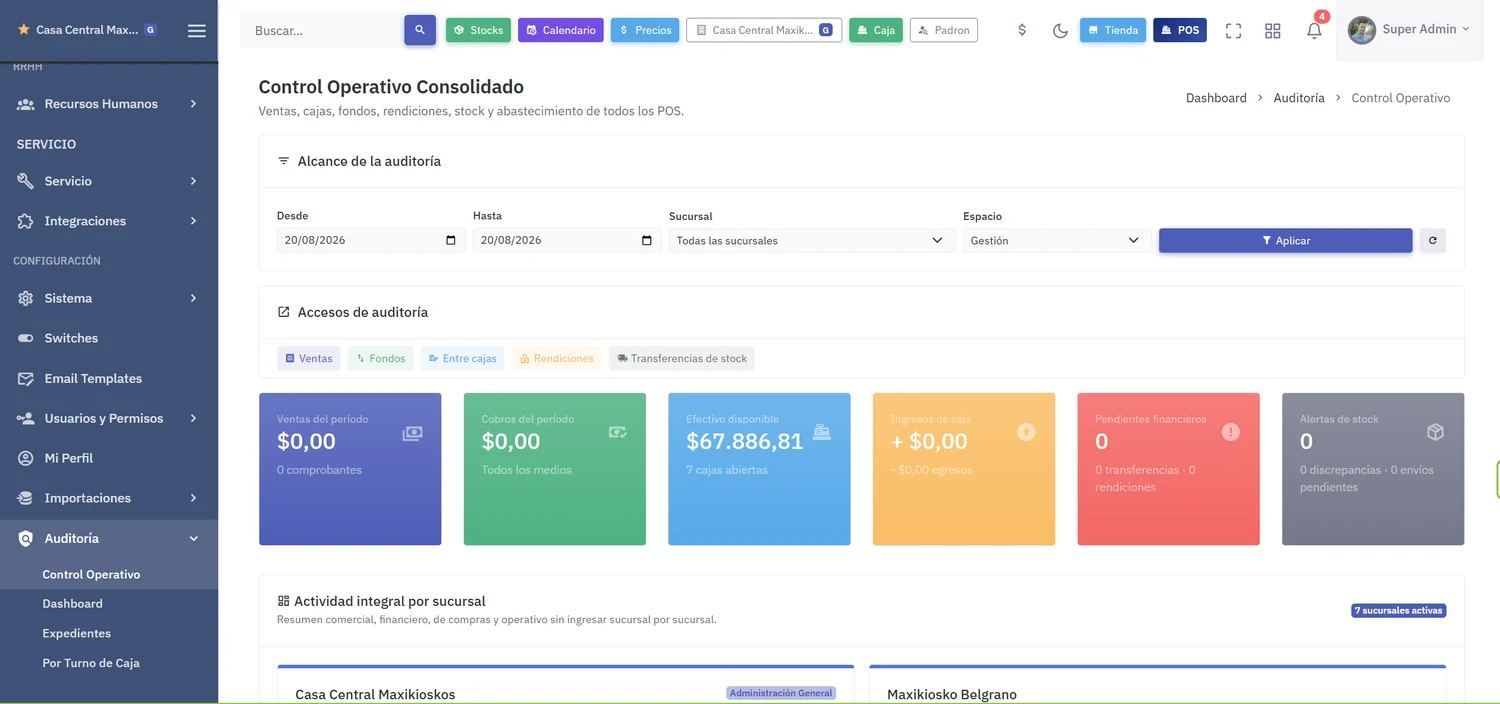Click the up-arrow icon on Ingresos de caja
This screenshot has width=1500, height=704.
tap(1026, 432)
